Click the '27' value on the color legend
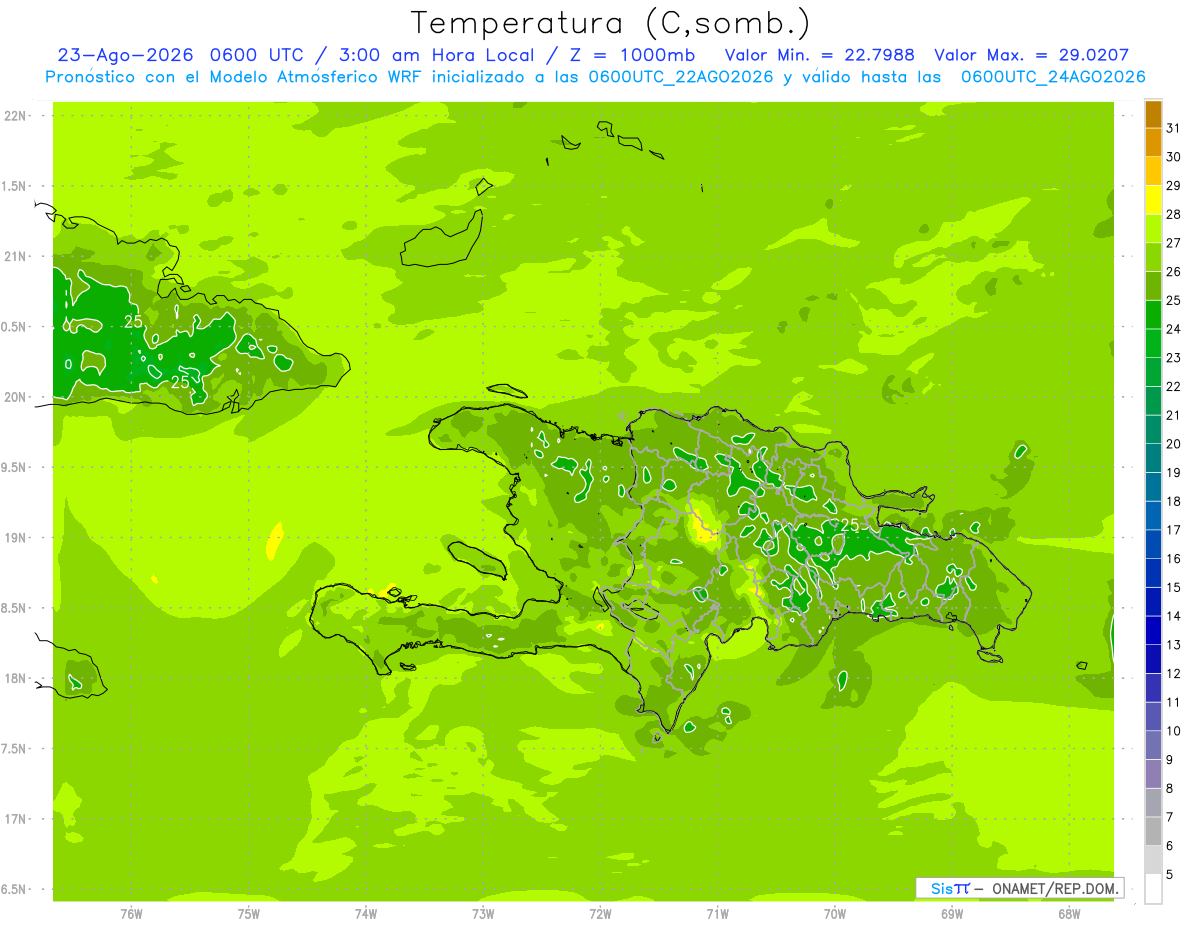 coord(1174,243)
